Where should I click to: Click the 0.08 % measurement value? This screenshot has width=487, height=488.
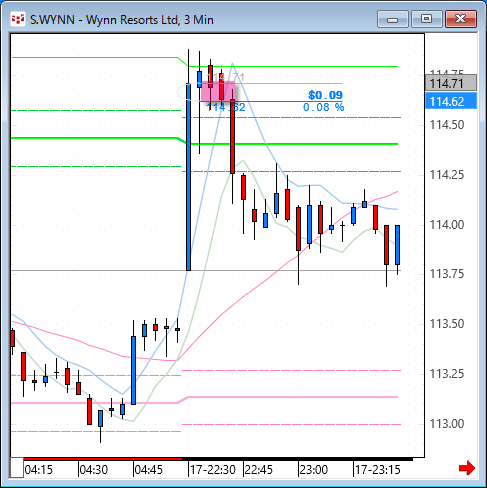[x=323, y=107]
